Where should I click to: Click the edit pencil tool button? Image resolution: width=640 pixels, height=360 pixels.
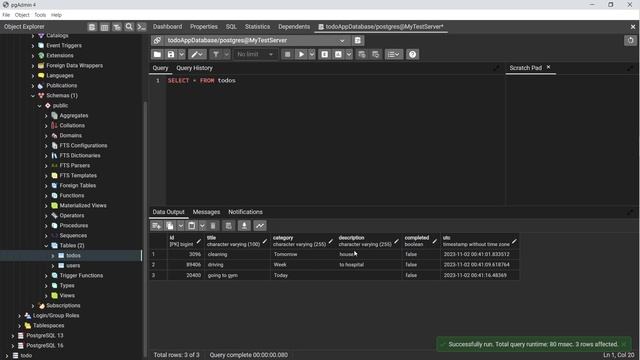[197, 54]
